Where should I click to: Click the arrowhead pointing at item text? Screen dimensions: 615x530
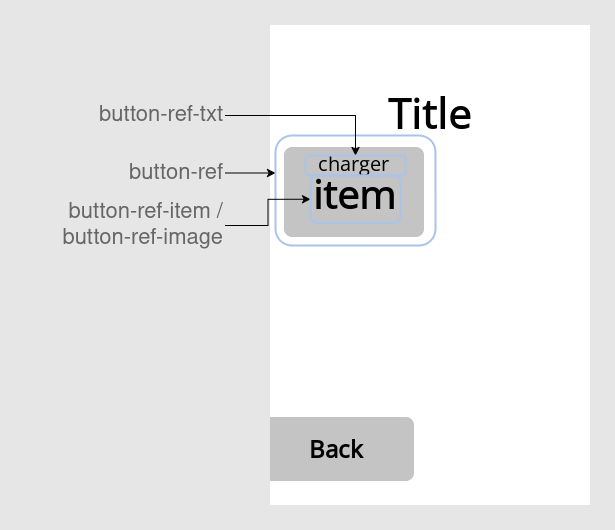click(x=306, y=198)
